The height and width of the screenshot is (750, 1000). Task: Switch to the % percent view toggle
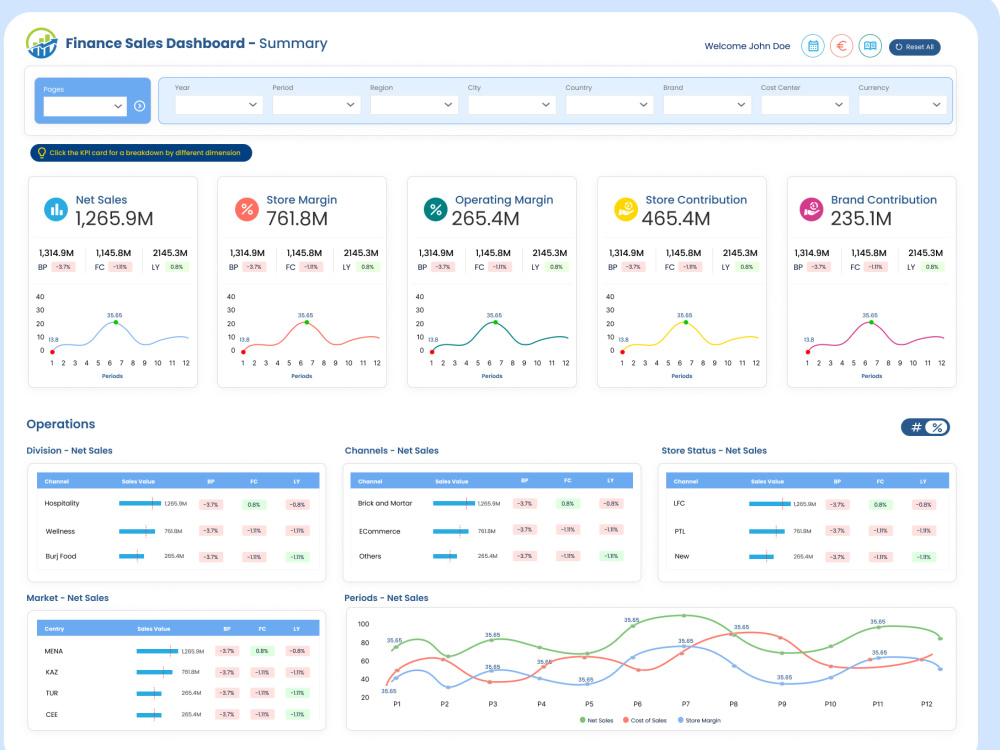click(937, 427)
